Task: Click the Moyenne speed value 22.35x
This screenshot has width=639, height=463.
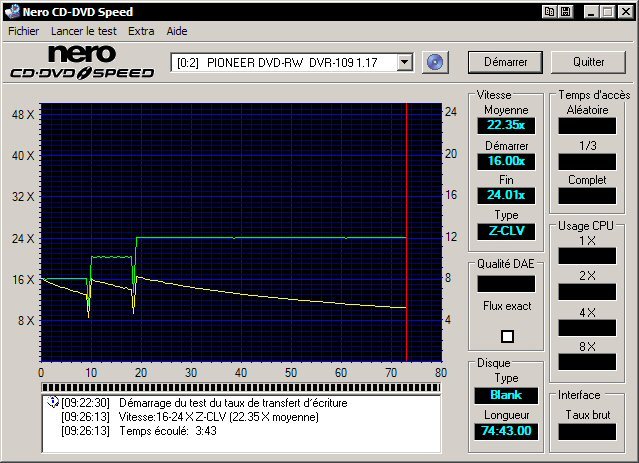Action: 506,125
